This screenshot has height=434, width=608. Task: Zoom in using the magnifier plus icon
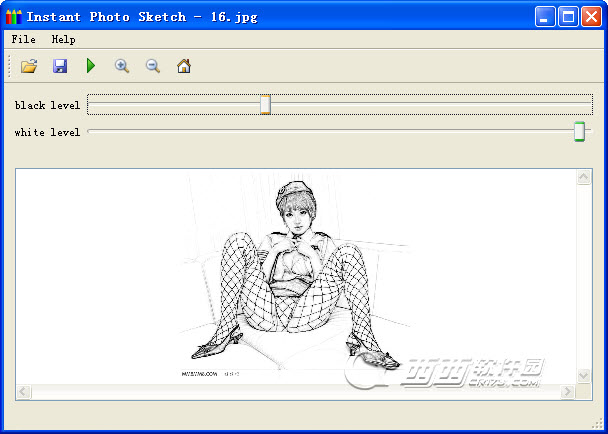[x=122, y=66]
